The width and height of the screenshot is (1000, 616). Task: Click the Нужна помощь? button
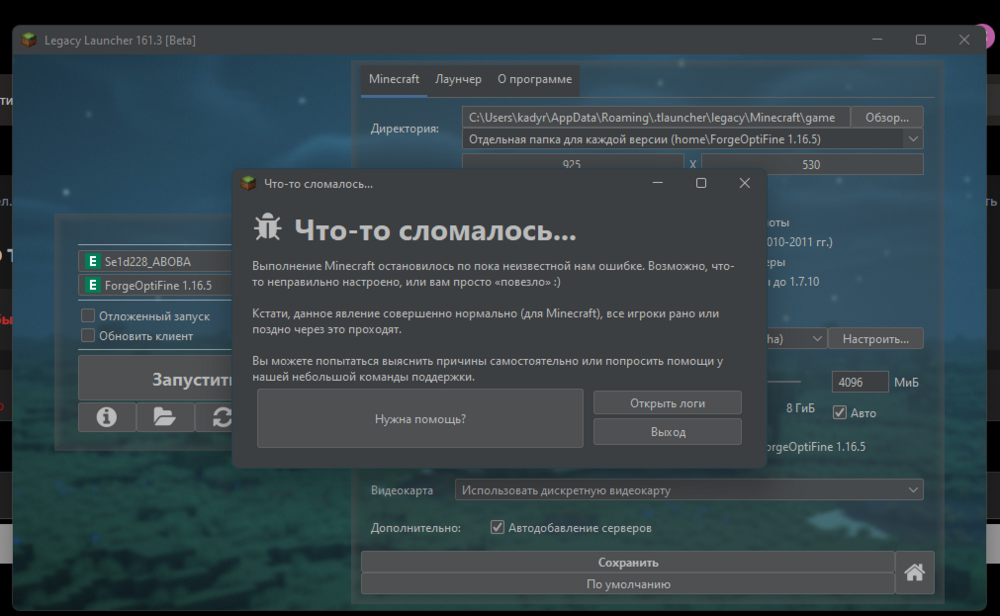click(x=420, y=418)
